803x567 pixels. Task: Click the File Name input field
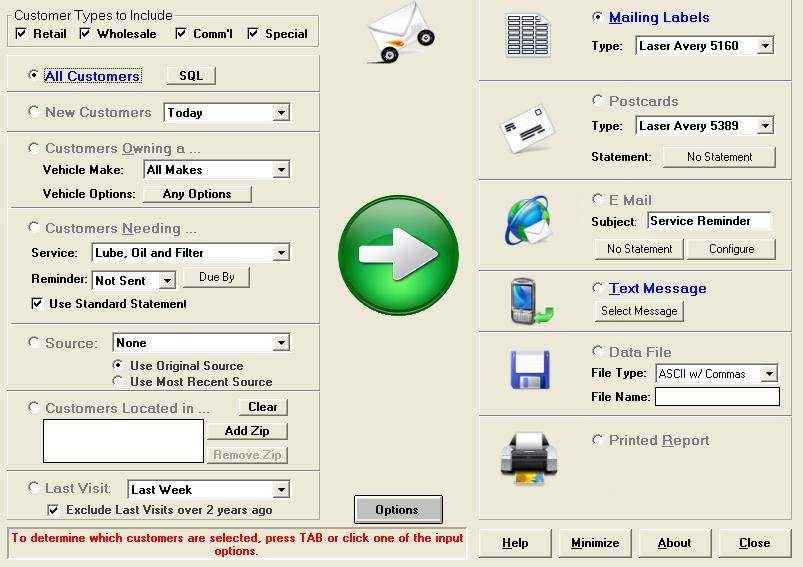(717, 397)
